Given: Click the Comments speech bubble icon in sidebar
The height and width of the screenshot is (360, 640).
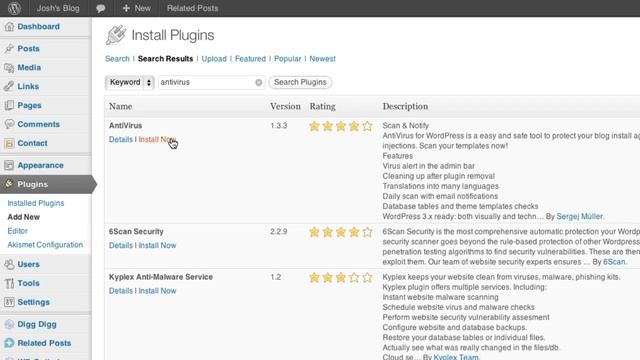Looking at the screenshot, I should [x=9, y=124].
